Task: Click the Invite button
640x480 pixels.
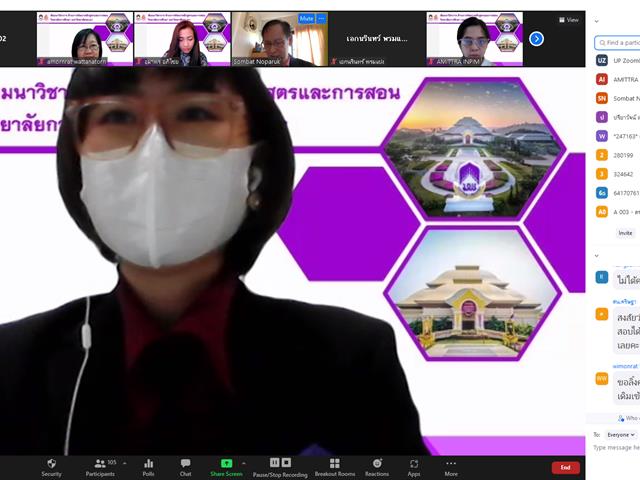Action: [625, 233]
